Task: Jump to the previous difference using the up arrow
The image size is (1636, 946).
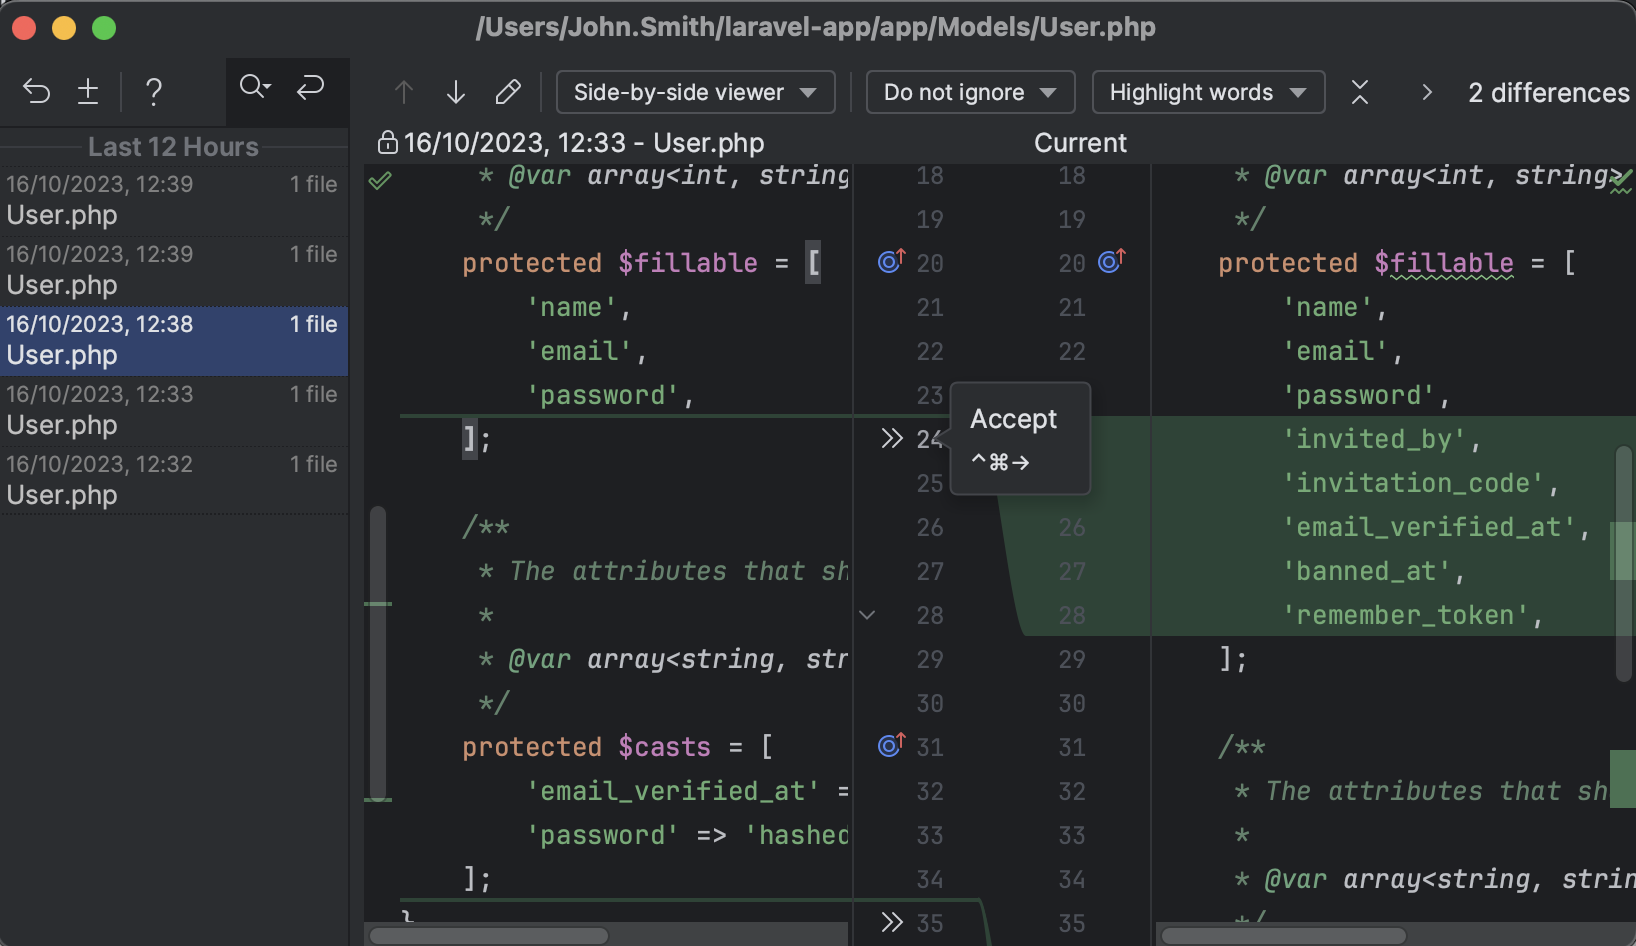Action: pos(403,91)
